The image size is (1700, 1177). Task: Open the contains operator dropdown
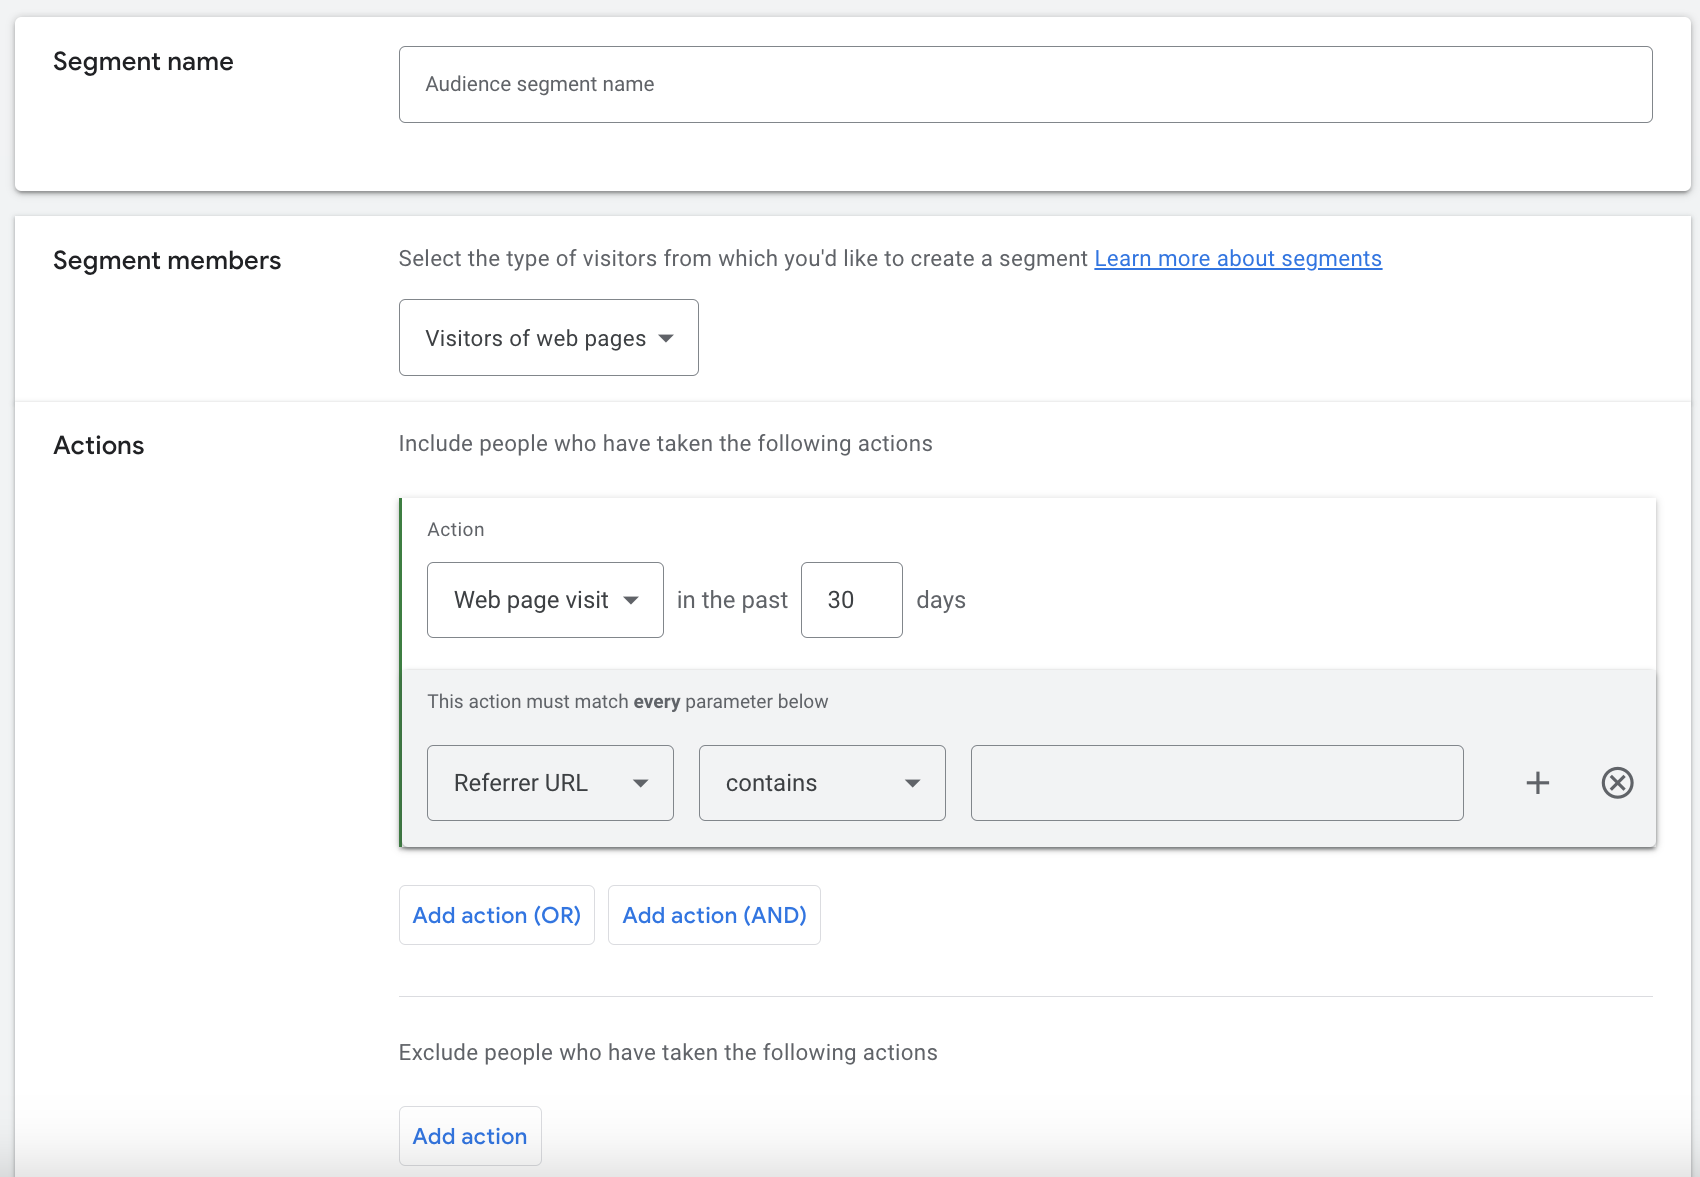point(822,783)
